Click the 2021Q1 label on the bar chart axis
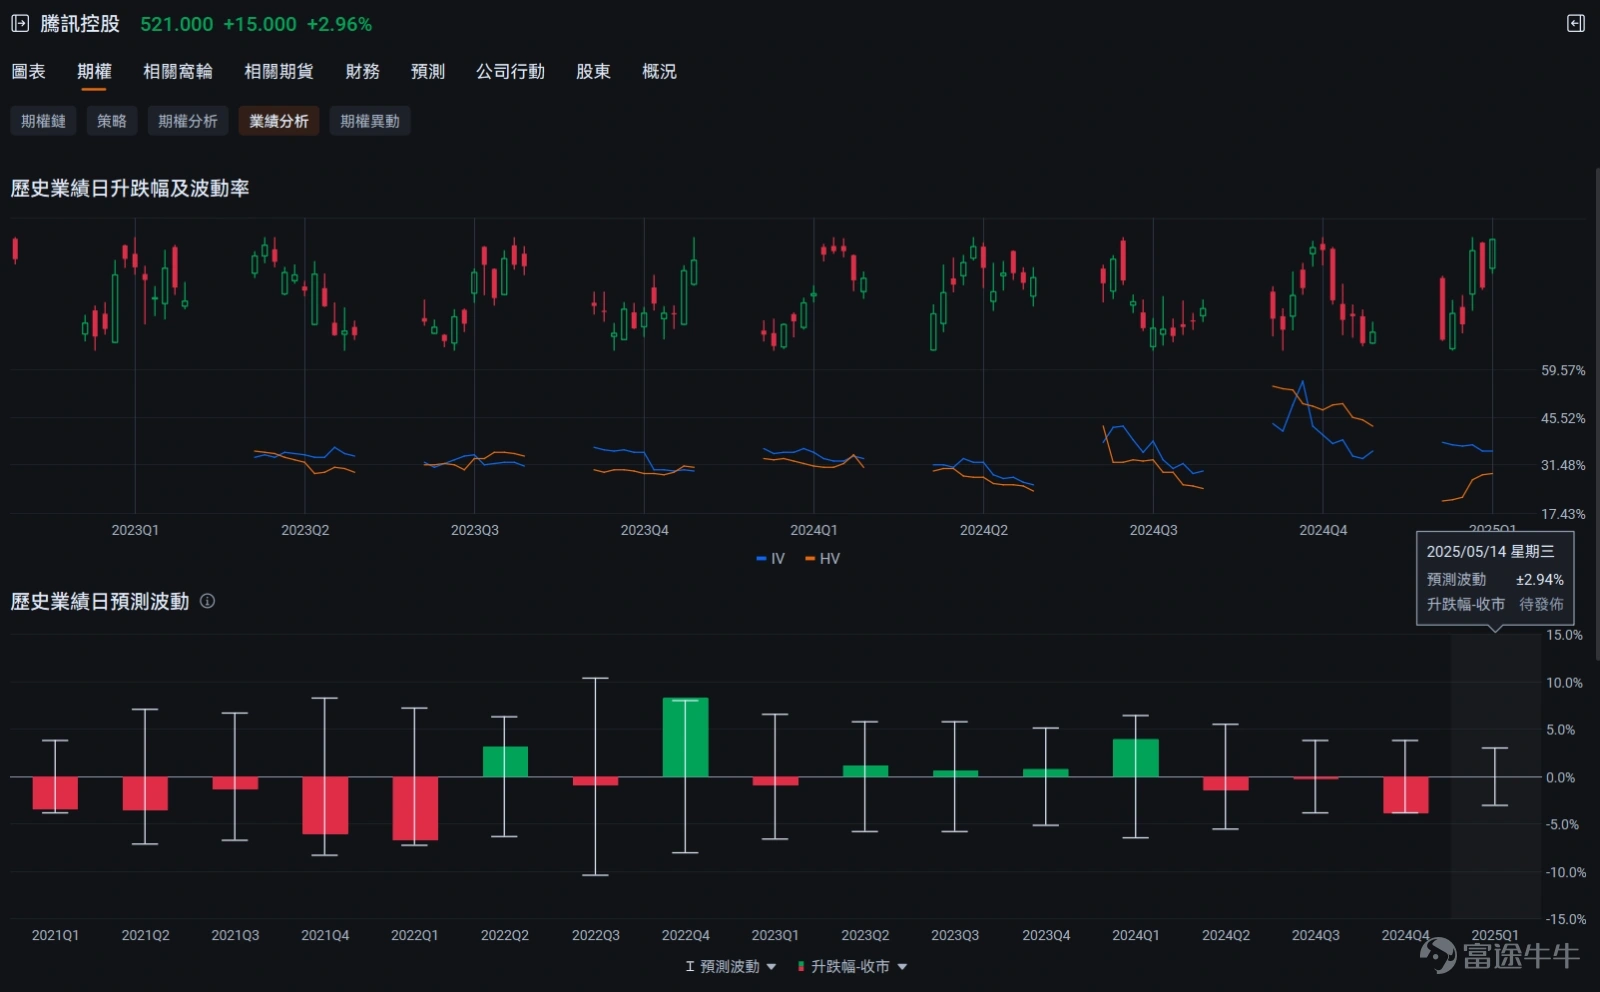Viewport: 1600px width, 992px height. point(55,935)
